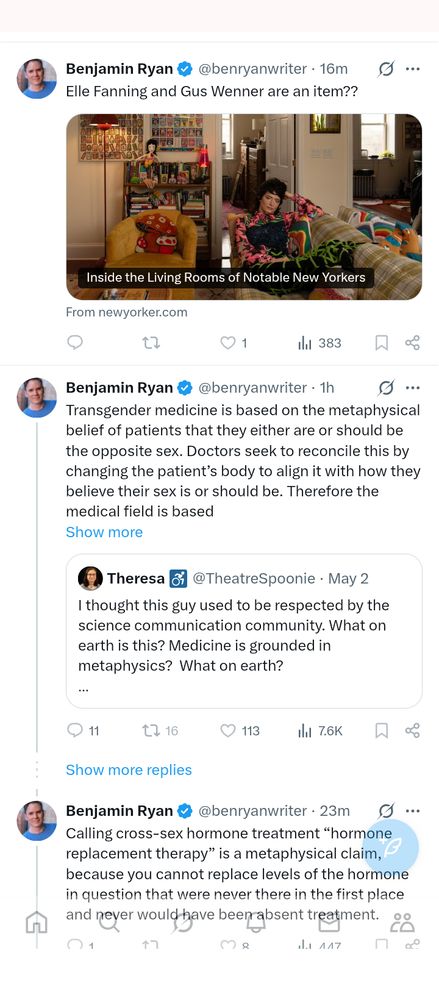
Task: Open Theresa's quoted tweet
Action: [244, 631]
